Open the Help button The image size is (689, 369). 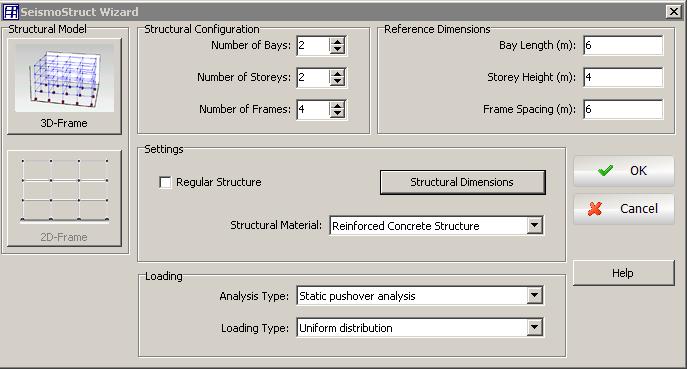pyautogui.click(x=624, y=273)
